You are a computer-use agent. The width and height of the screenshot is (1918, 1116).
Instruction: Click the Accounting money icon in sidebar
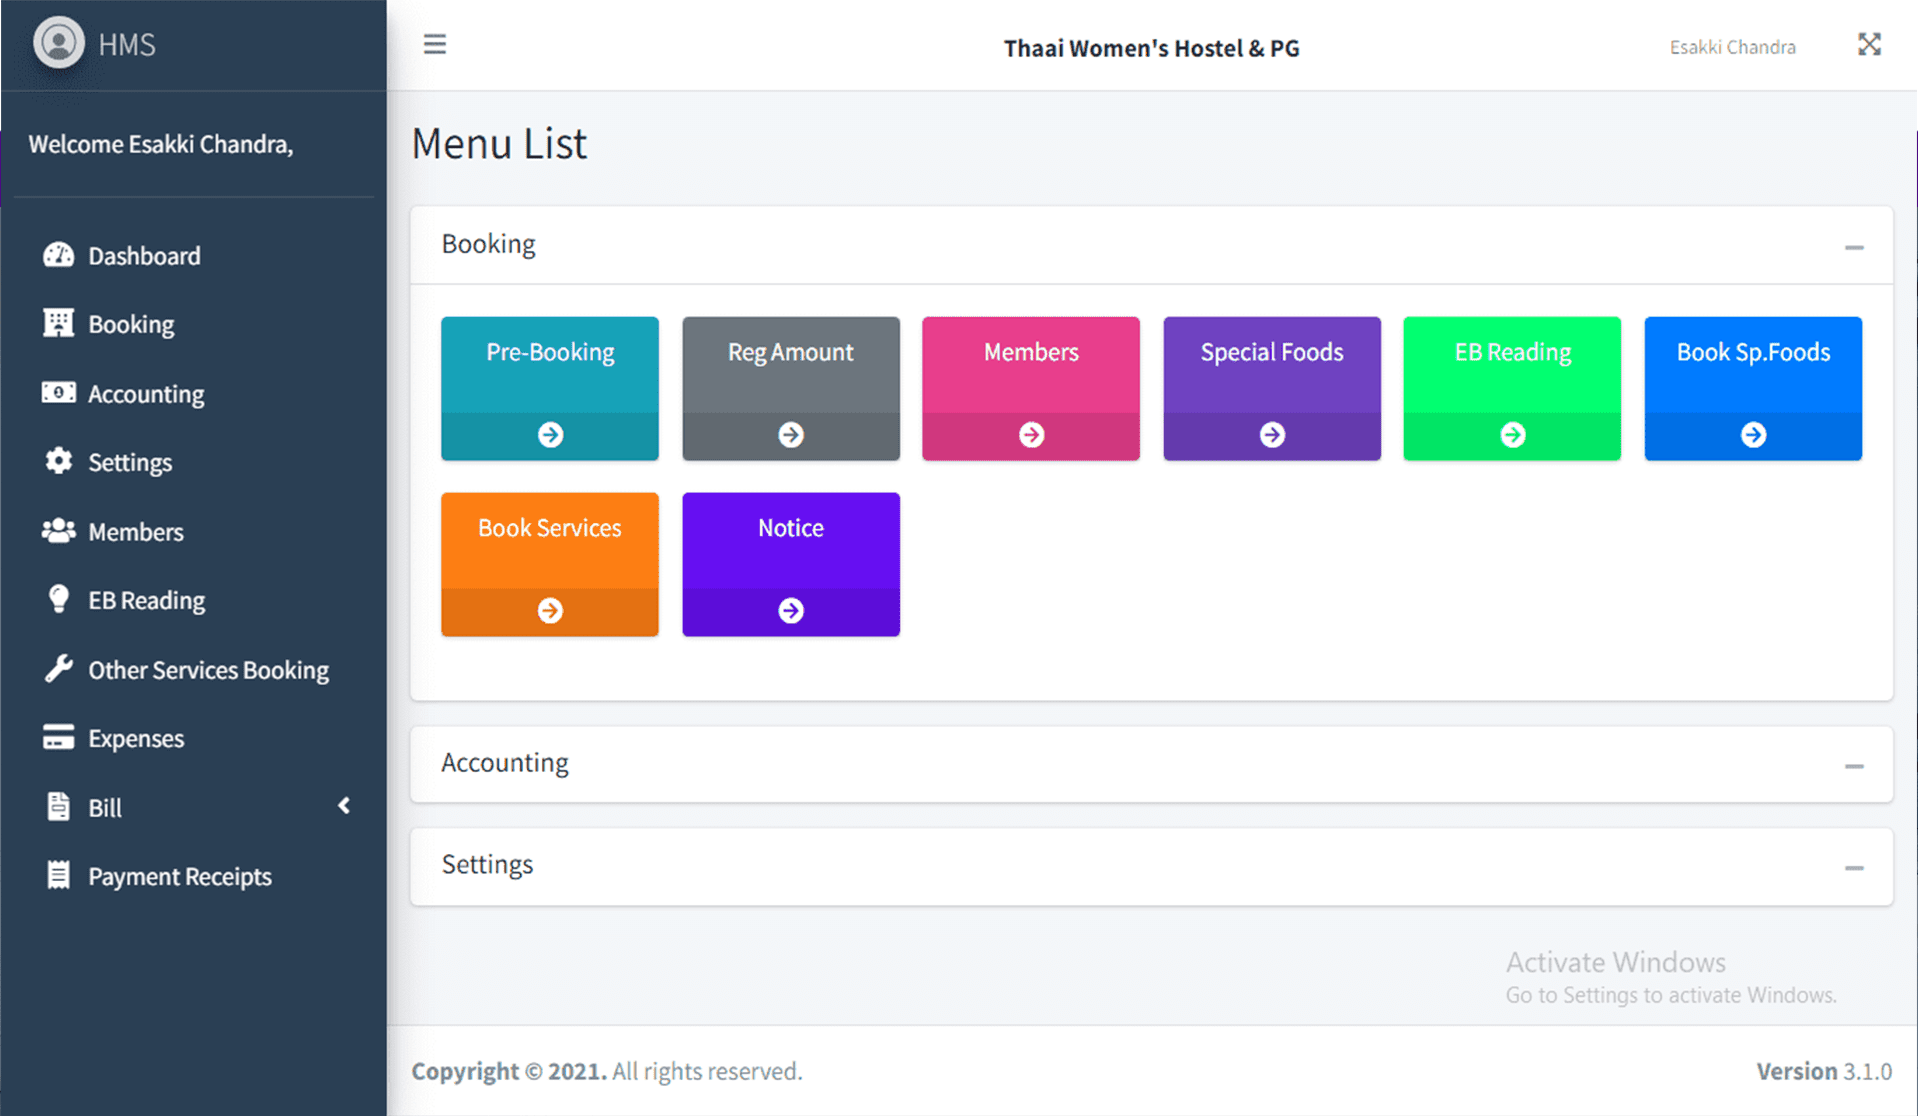[58, 392]
